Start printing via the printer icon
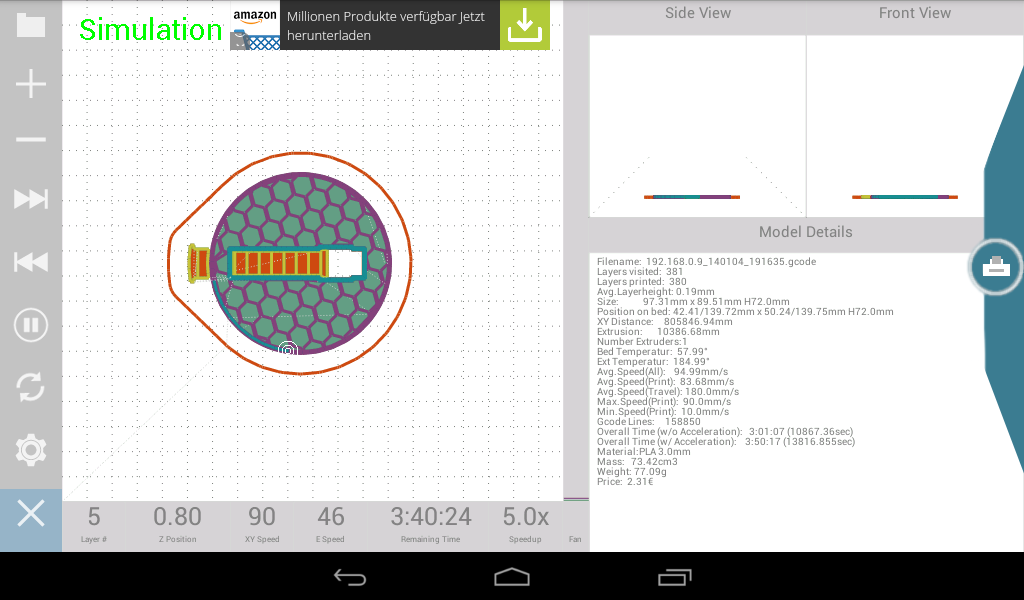 [x=994, y=267]
